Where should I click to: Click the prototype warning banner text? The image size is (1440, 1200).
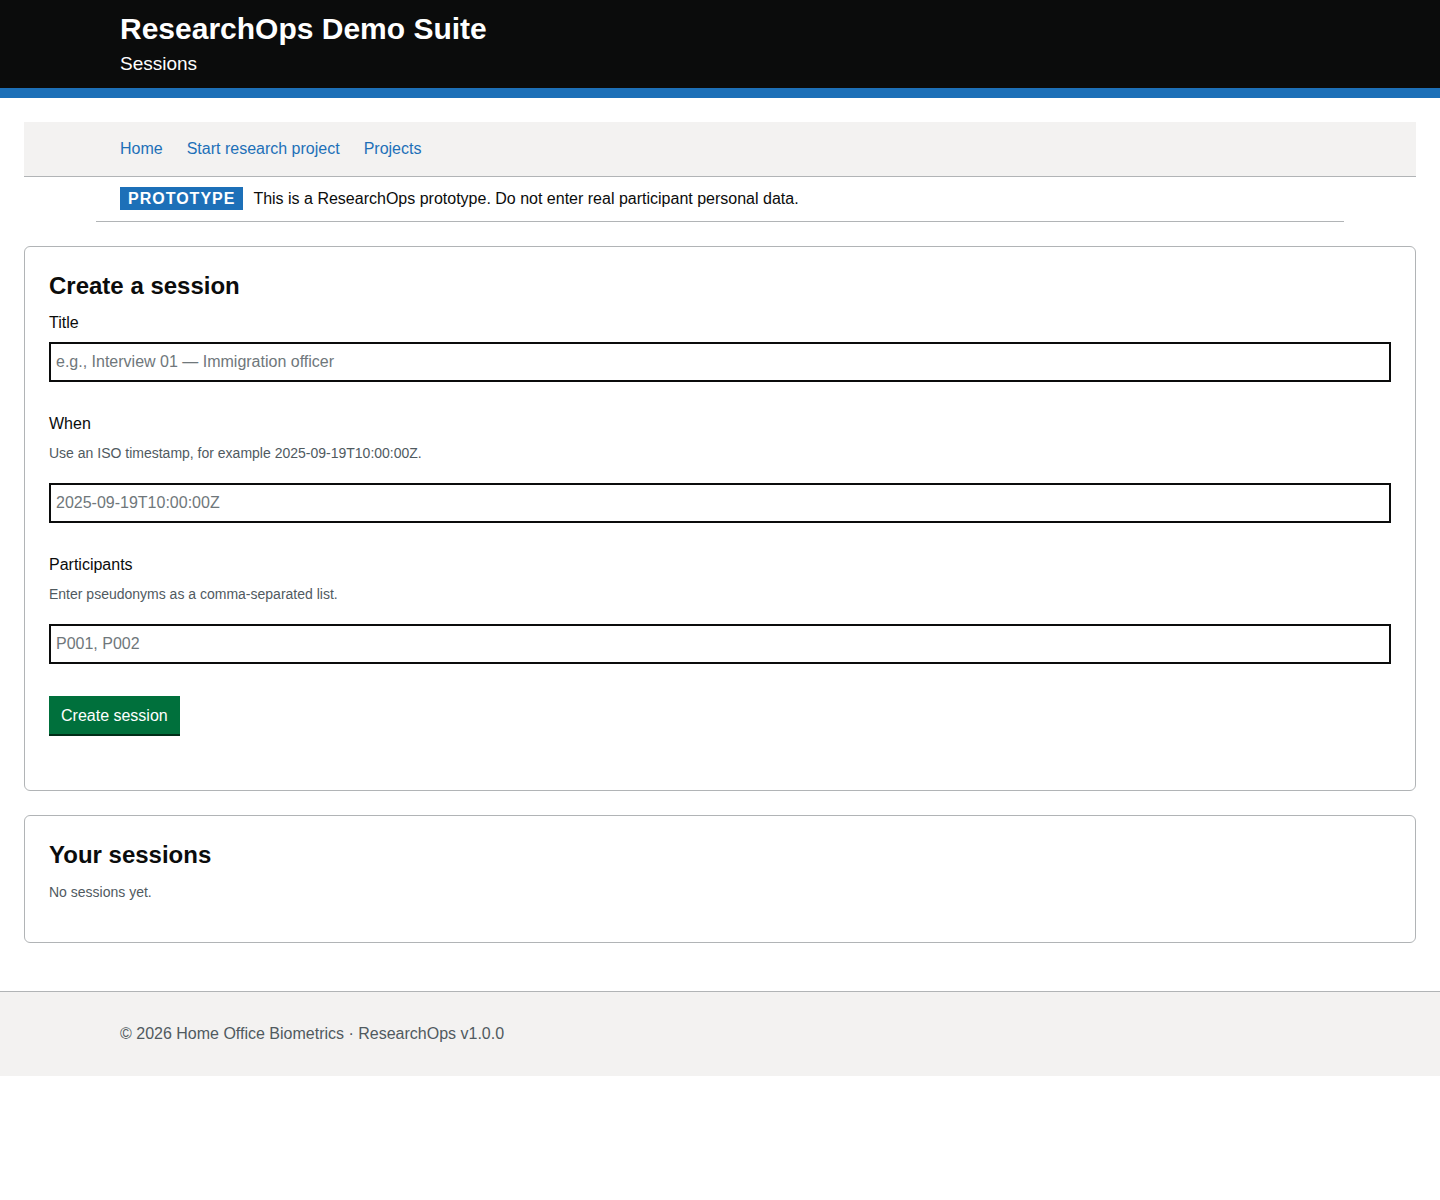pyautogui.click(x=525, y=198)
